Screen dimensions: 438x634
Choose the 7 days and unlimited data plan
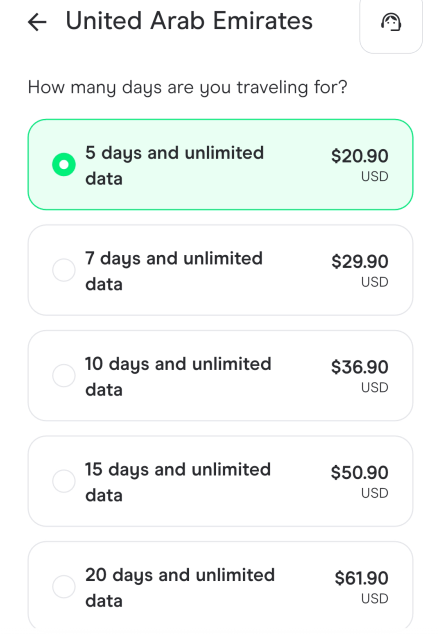[x=220, y=270]
